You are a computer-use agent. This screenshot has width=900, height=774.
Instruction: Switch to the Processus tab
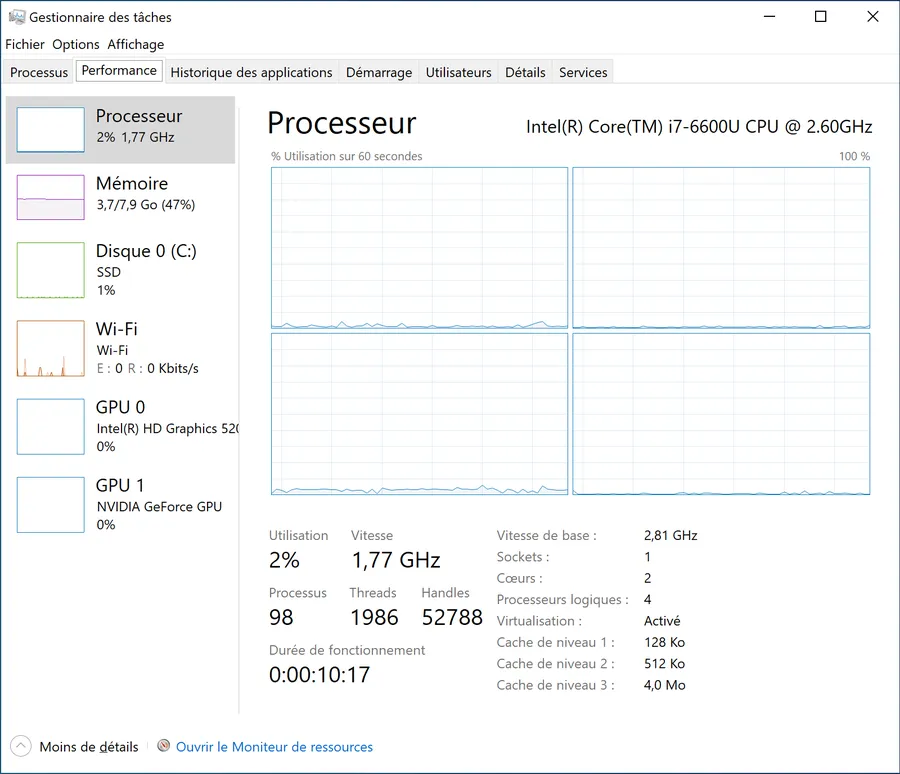pyautogui.click(x=38, y=72)
